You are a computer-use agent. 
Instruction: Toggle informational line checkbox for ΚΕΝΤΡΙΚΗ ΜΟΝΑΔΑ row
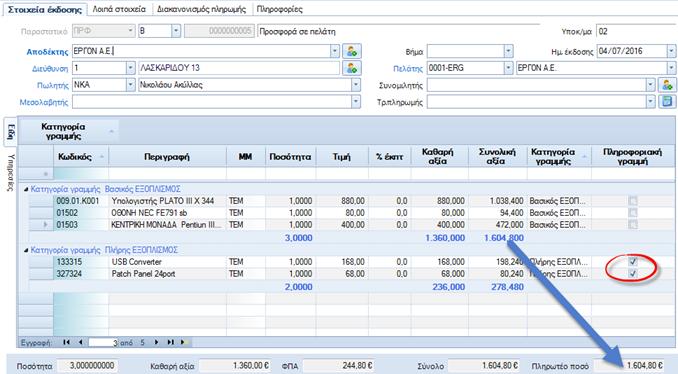[633, 225]
